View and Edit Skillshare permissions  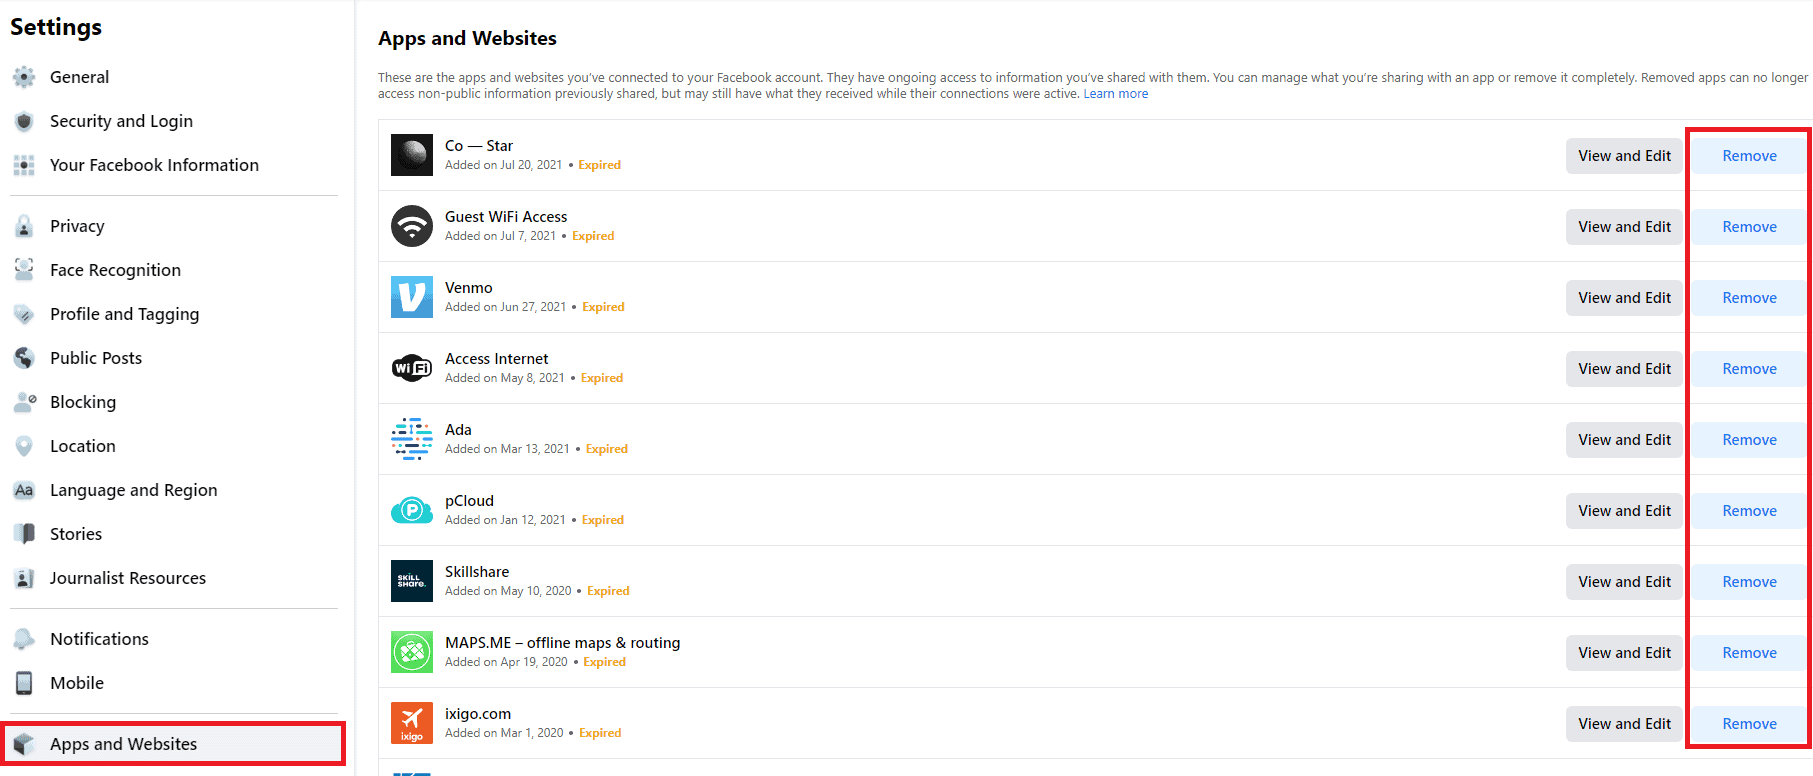(x=1624, y=582)
